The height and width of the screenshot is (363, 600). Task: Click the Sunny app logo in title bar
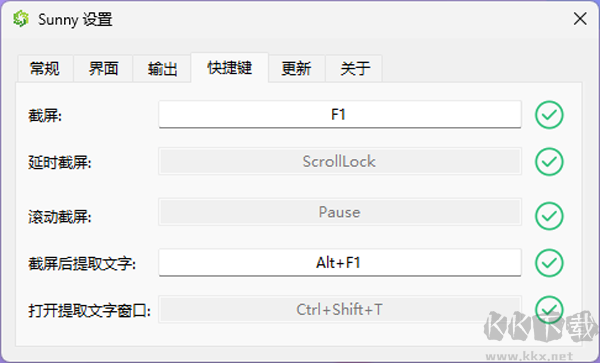pyautogui.click(x=21, y=19)
